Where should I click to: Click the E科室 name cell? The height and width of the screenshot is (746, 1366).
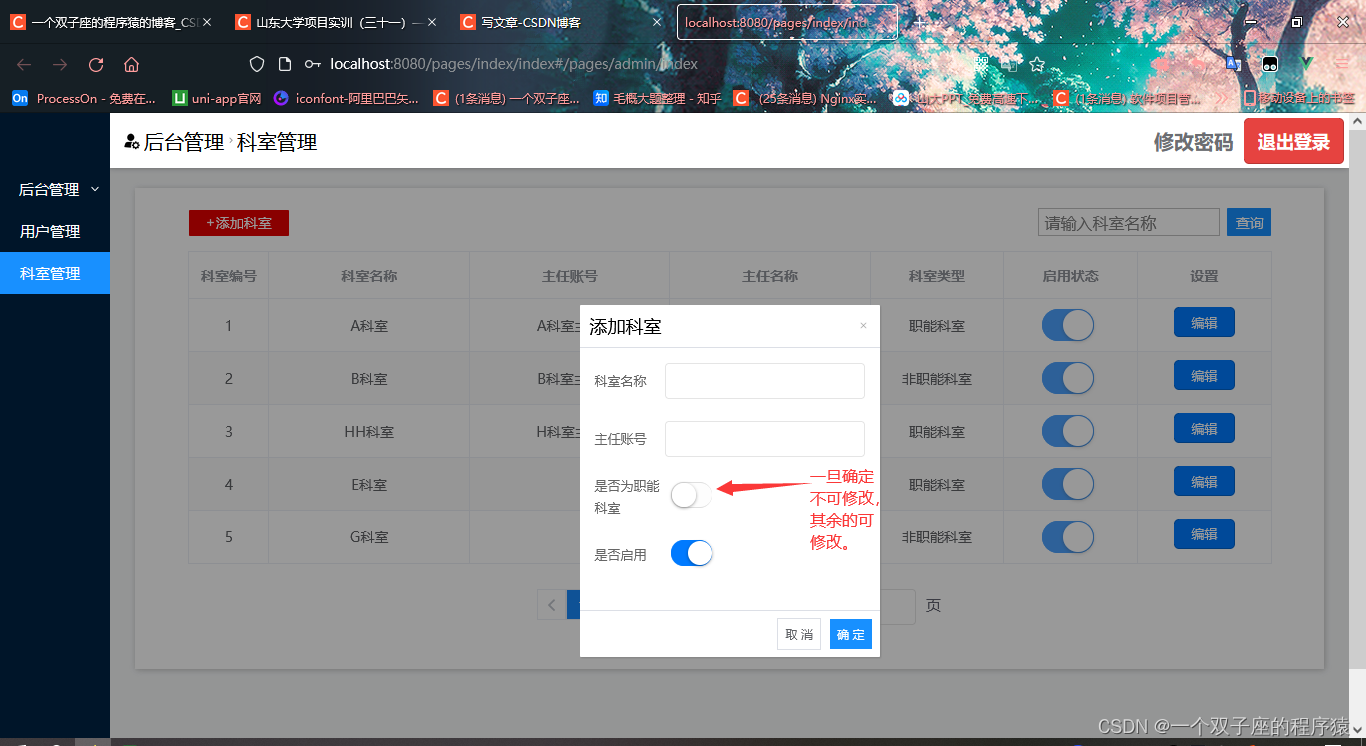[x=369, y=485]
